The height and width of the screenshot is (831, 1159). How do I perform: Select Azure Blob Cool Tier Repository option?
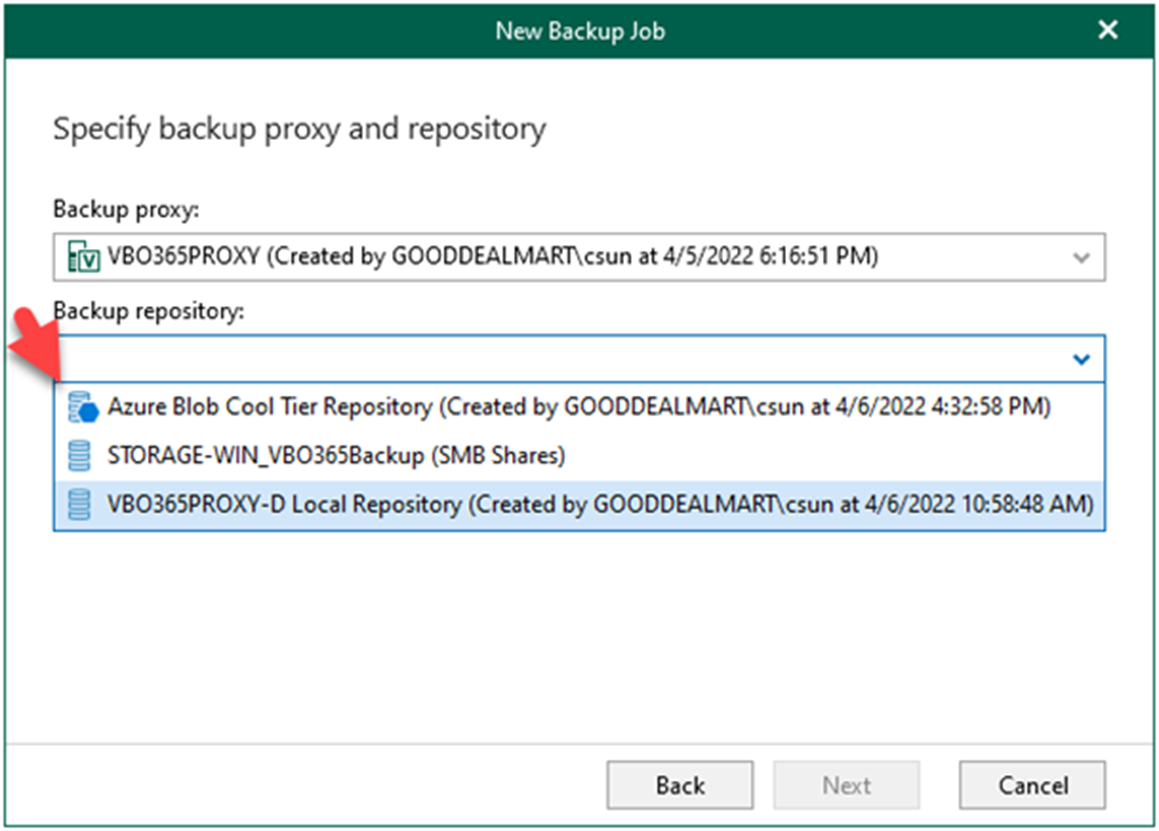(580, 407)
